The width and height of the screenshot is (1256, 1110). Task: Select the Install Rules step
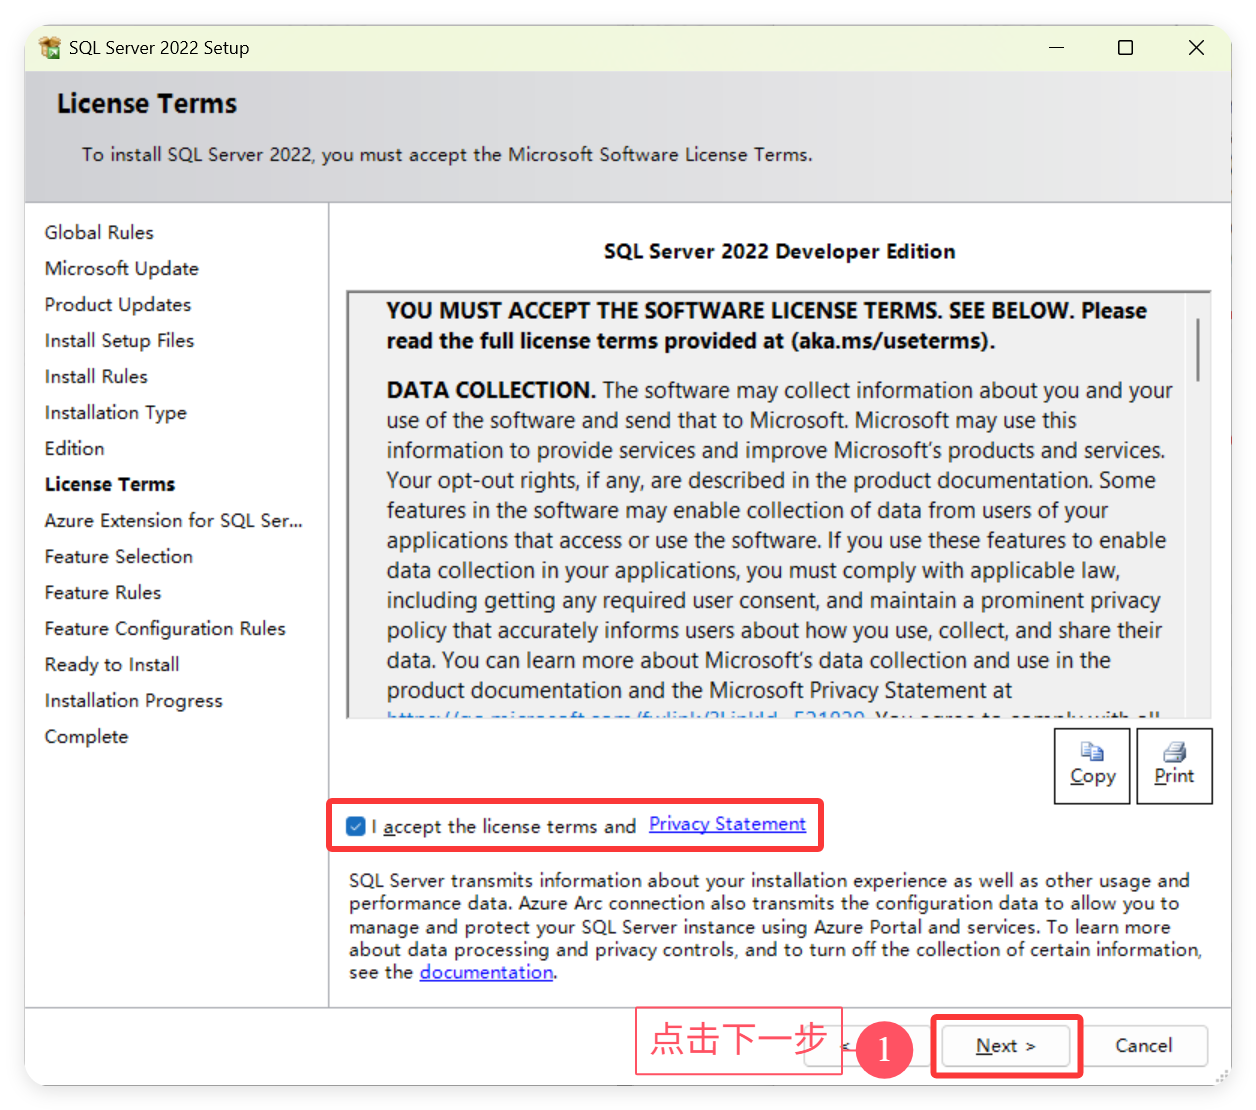pyautogui.click(x=96, y=376)
